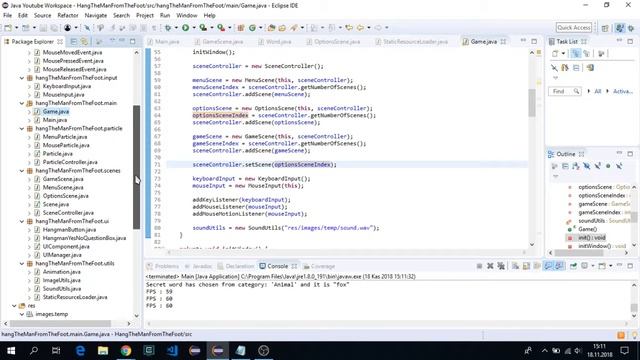Click Quick Access box
Screen dimensions: 640x360
pos(573,28)
